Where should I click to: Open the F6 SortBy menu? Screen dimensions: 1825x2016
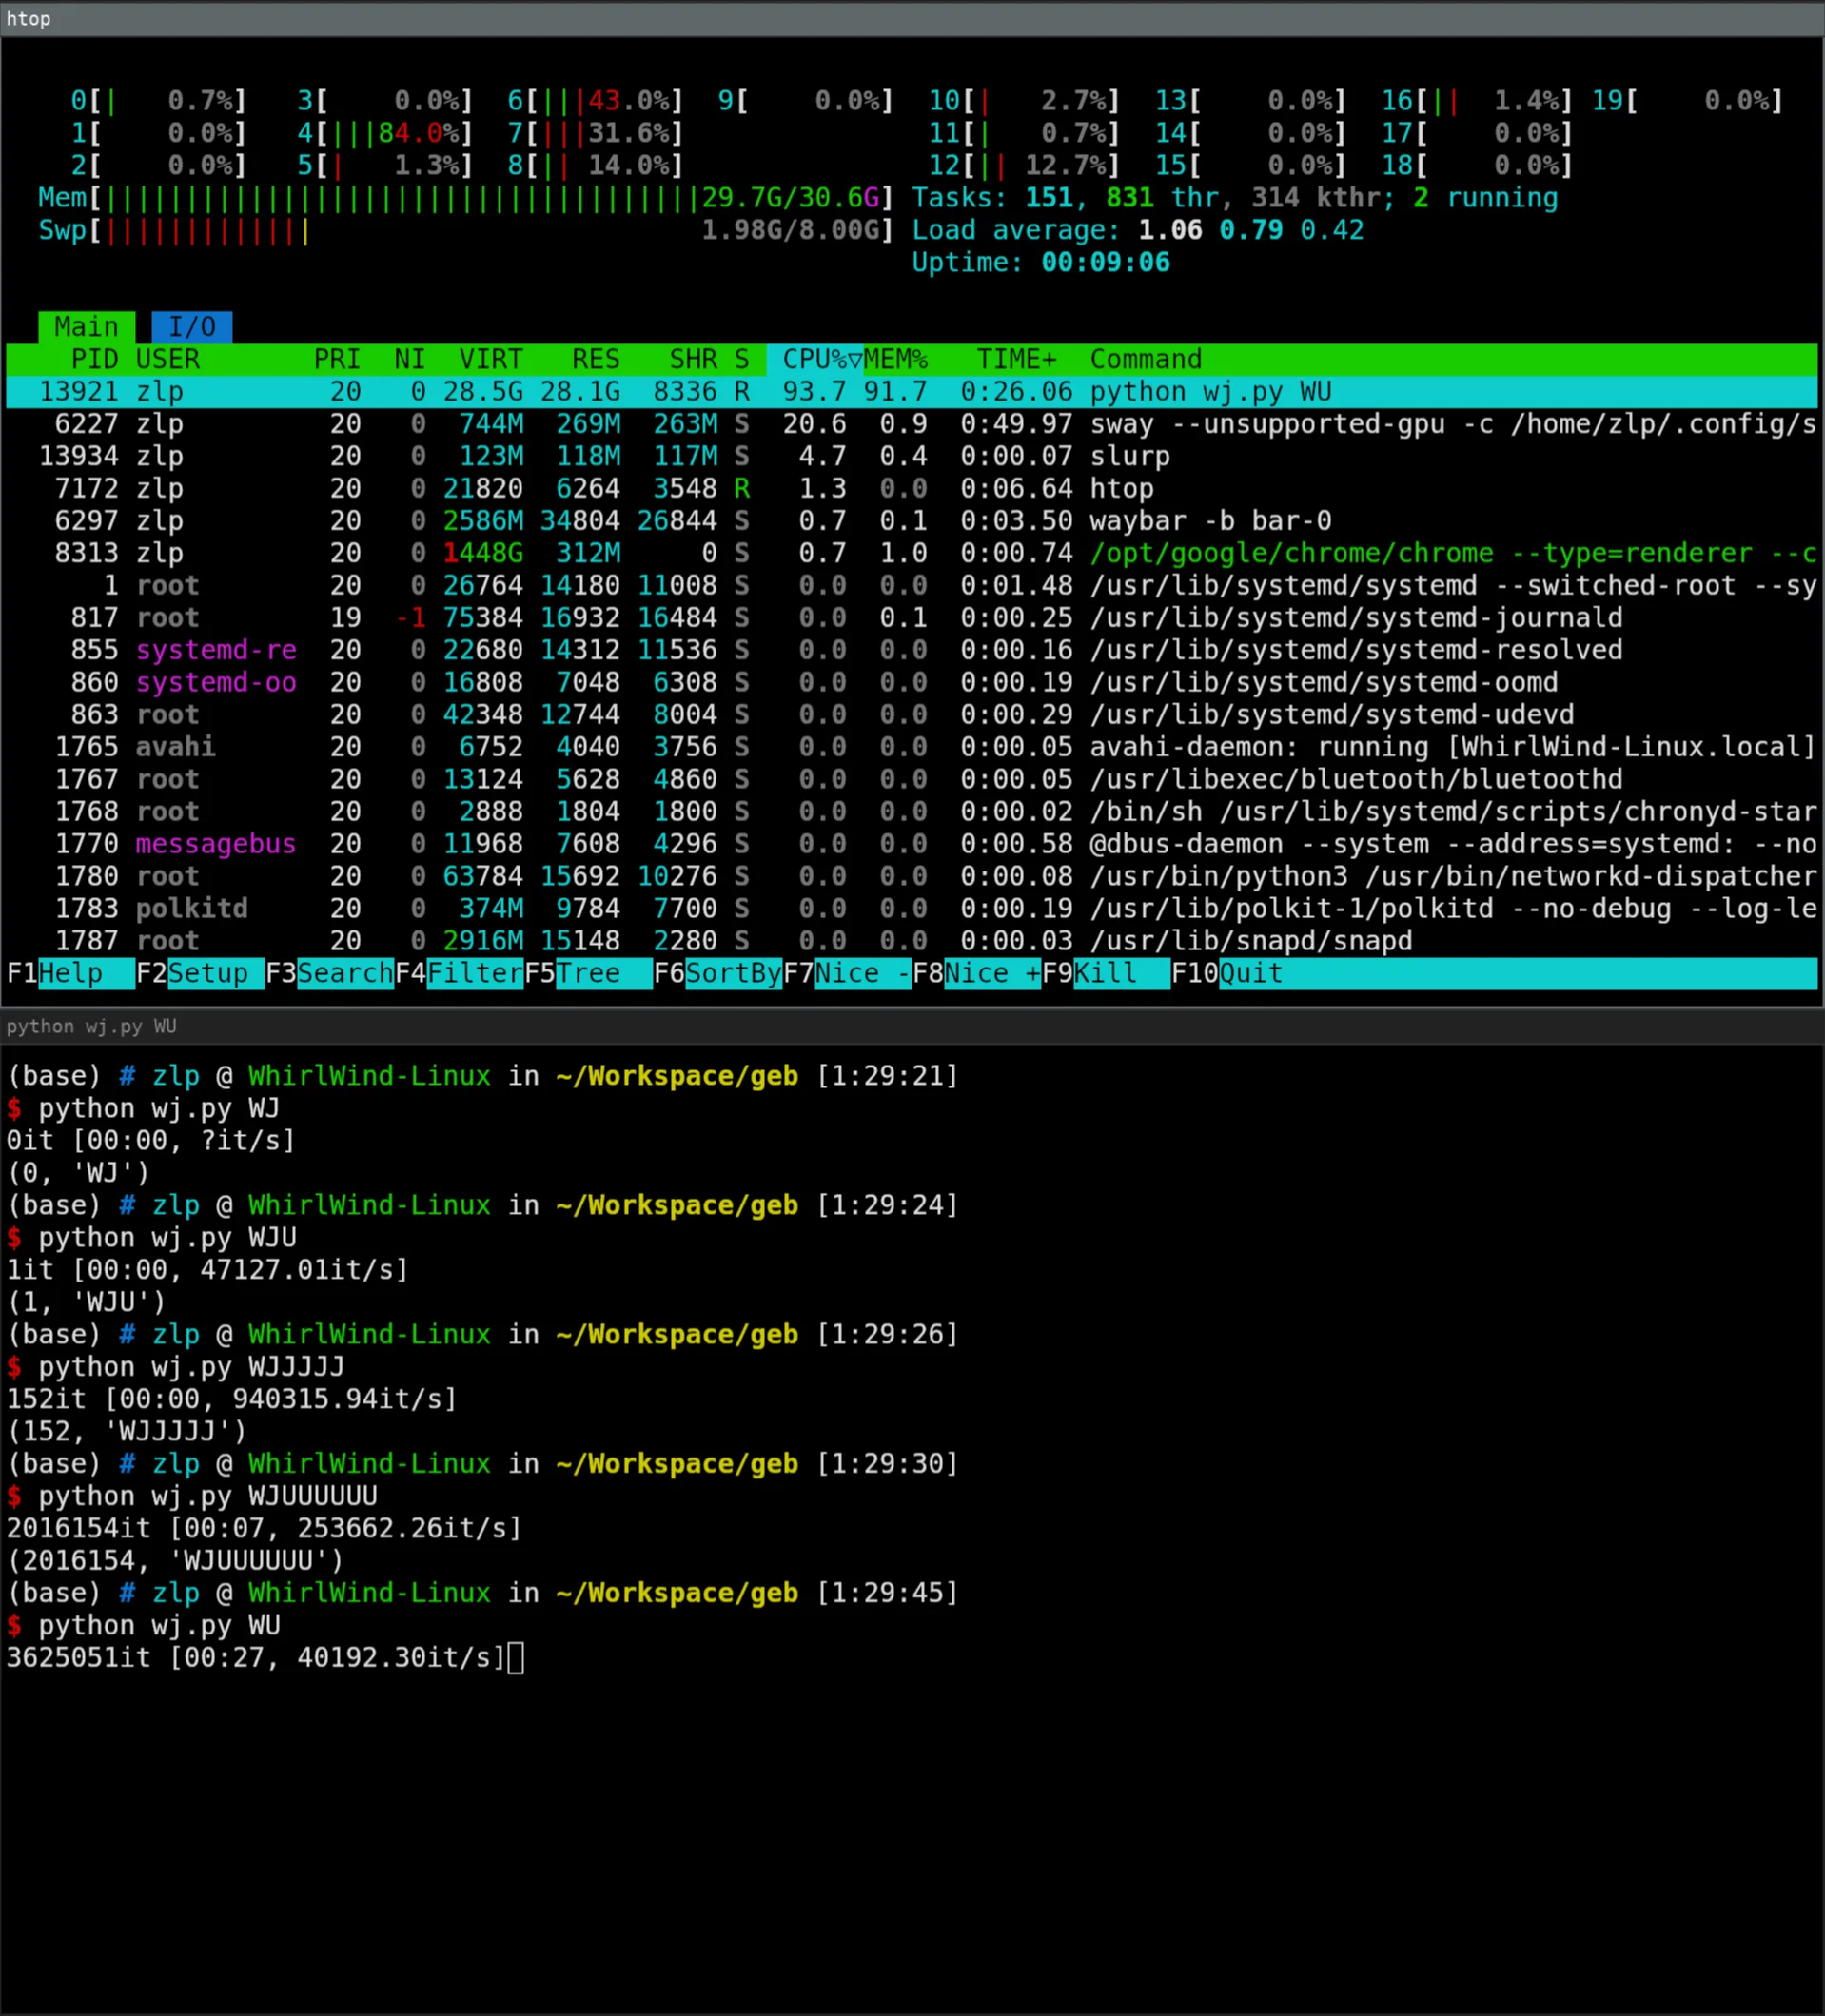pos(718,973)
